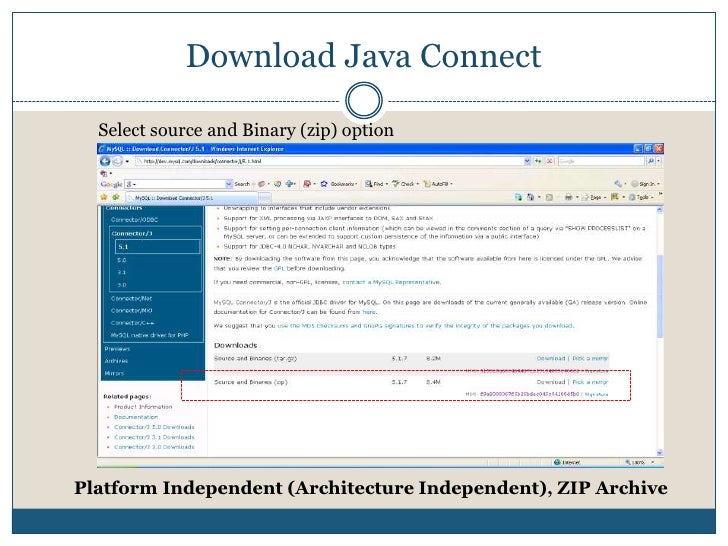Viewport: 728px width, 546px height.
Task: Click the Print icon on IE command bar
Action: [x=568, y=197]
